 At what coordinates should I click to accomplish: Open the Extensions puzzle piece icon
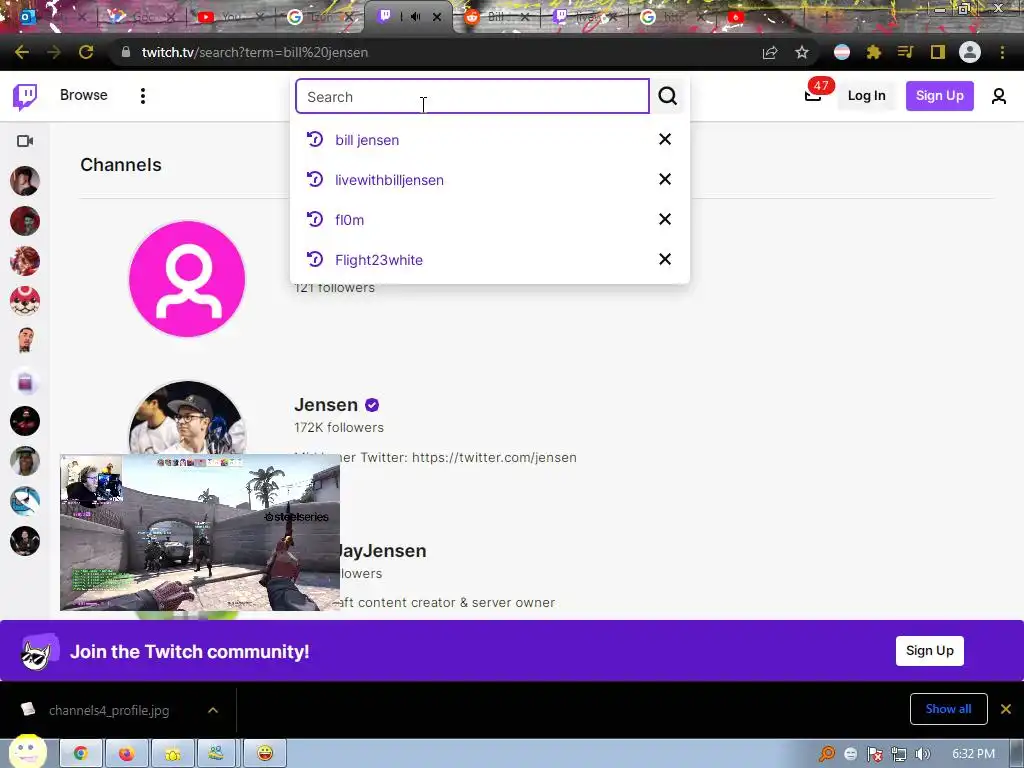coord(874,52)
